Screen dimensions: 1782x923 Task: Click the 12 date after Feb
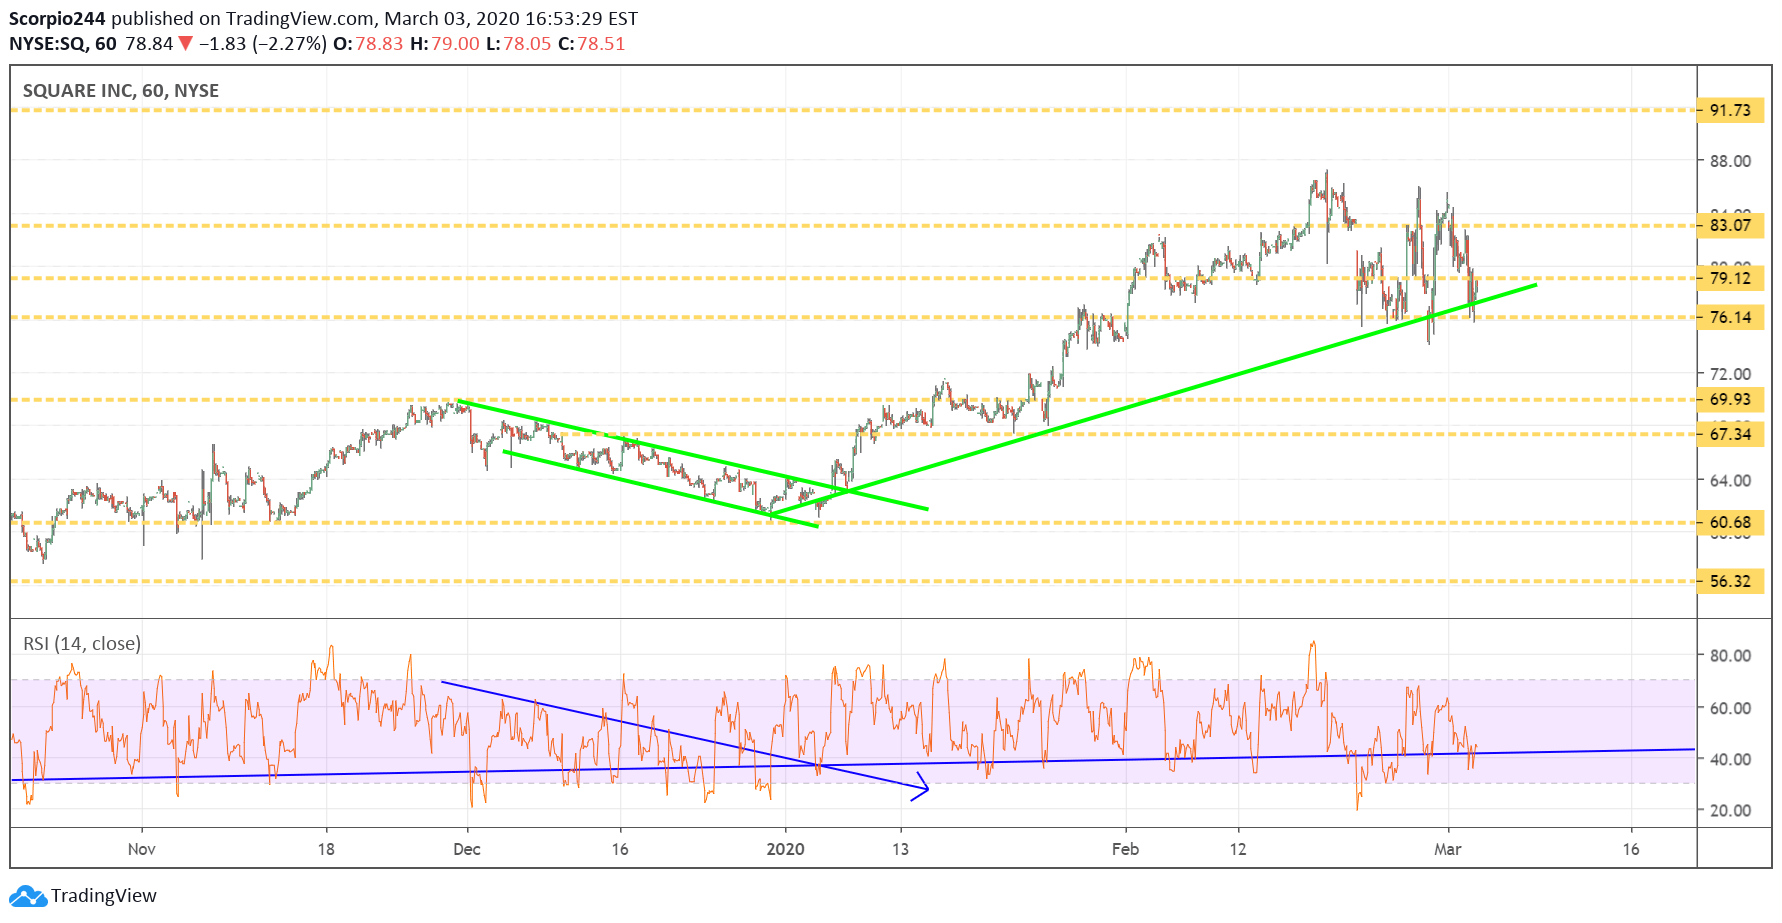pyautogui.click(x=1238, y=849)
